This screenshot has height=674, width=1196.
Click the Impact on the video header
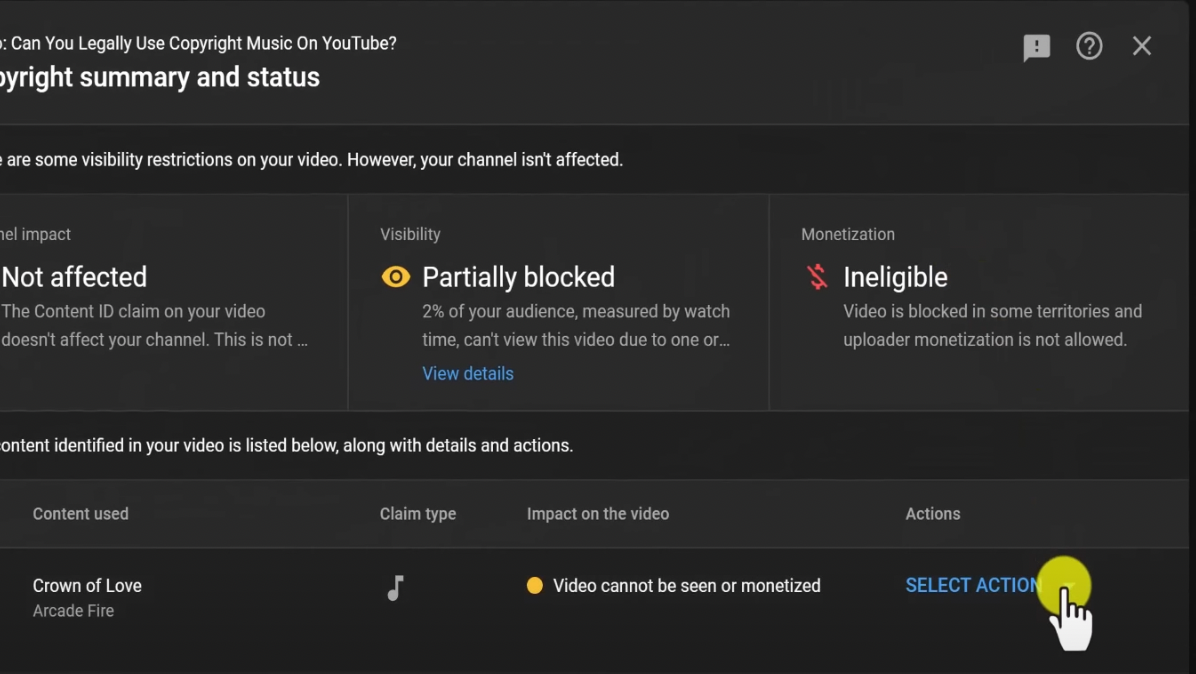pyautogui.click(x=598, y=514)
